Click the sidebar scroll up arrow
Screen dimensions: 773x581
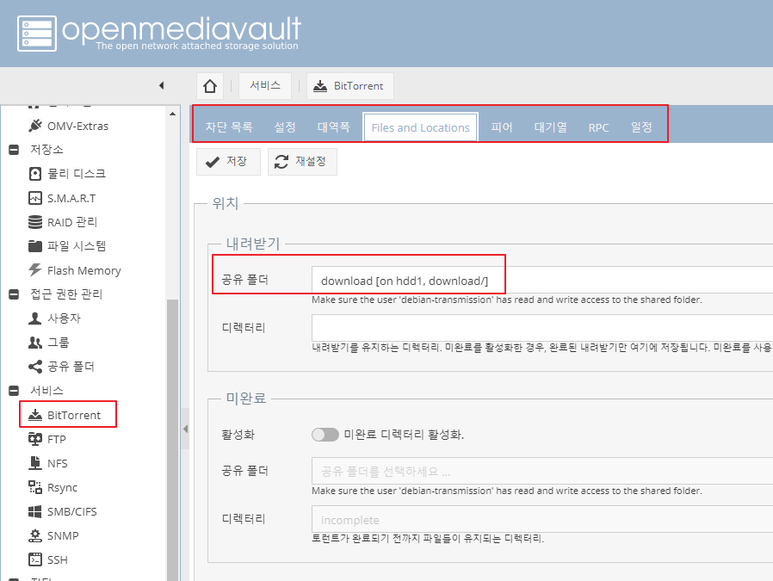pos(172,114)
